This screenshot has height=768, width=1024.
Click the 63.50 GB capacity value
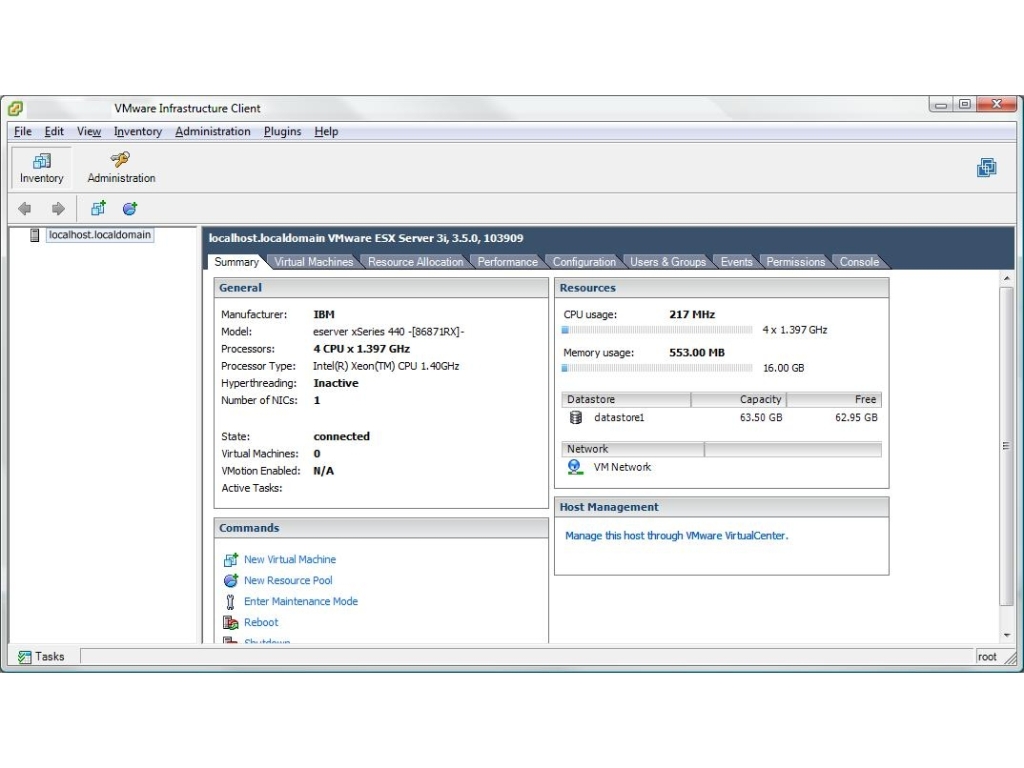[761, 417]
